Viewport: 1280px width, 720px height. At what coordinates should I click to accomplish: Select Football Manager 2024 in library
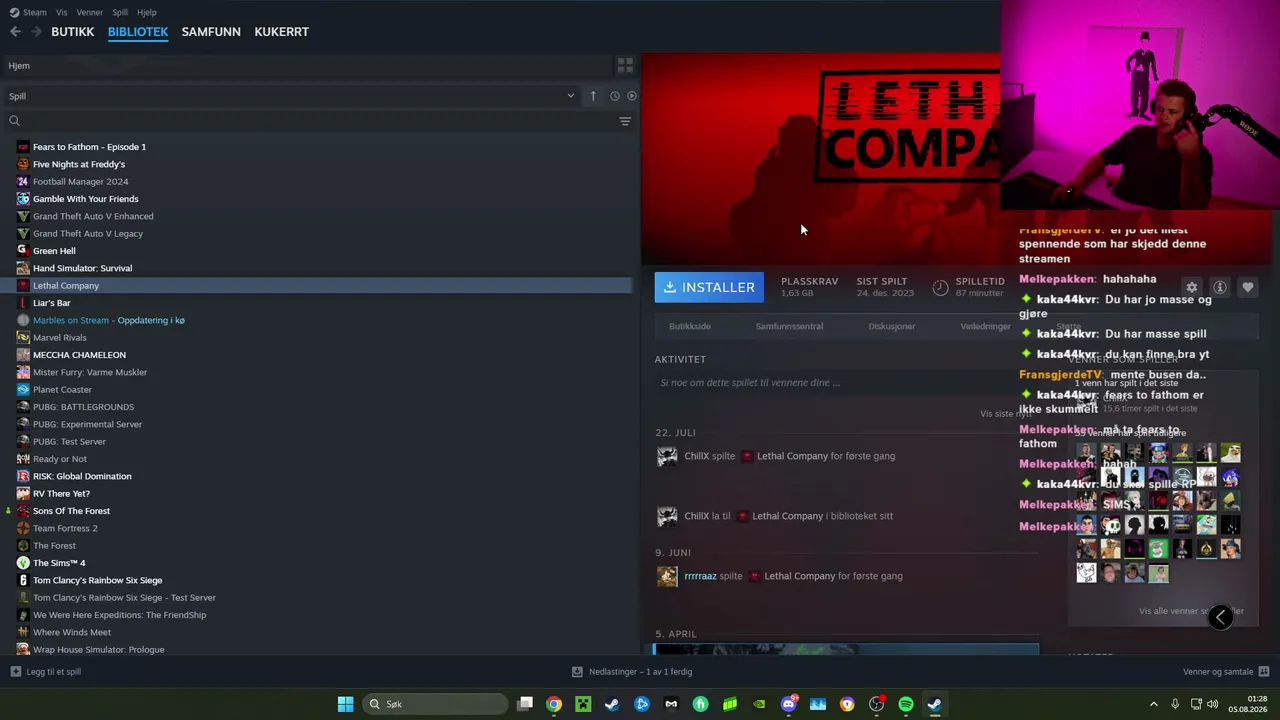tap(80, 182)
